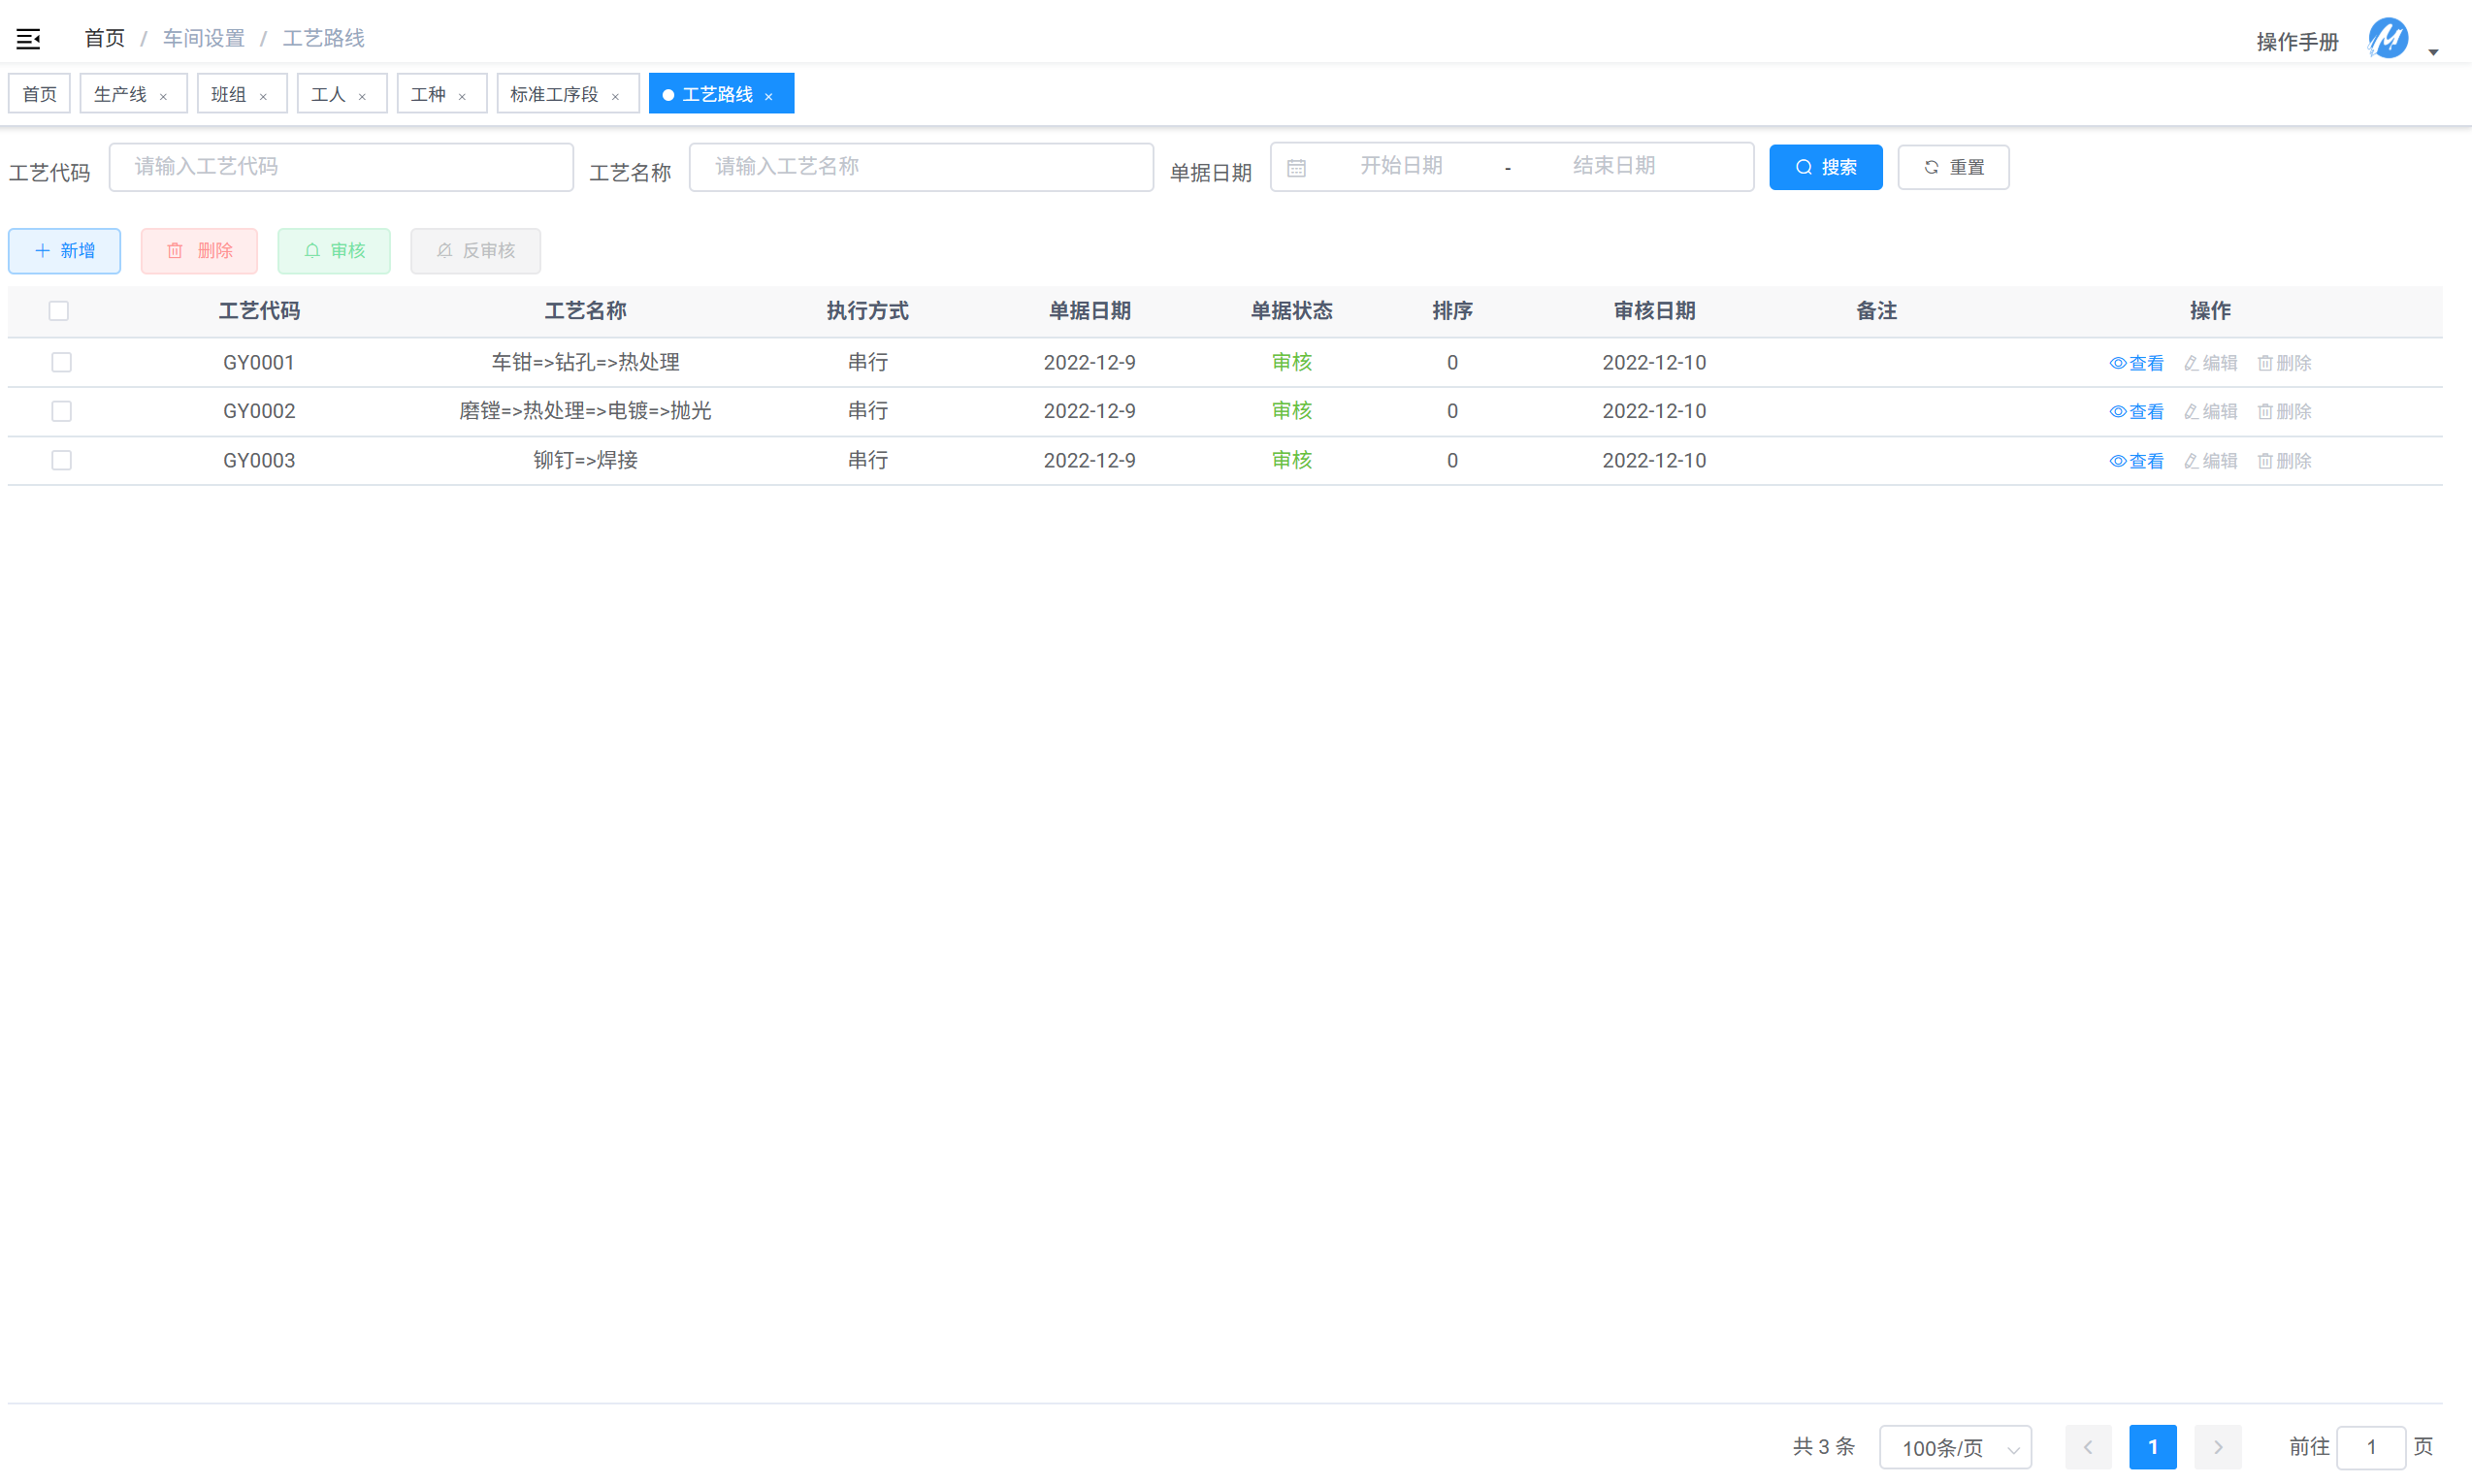The image size is (2472, 1484).
Task: Open the calendar icon beside 单据日期
Action: tap(1297, 167)
